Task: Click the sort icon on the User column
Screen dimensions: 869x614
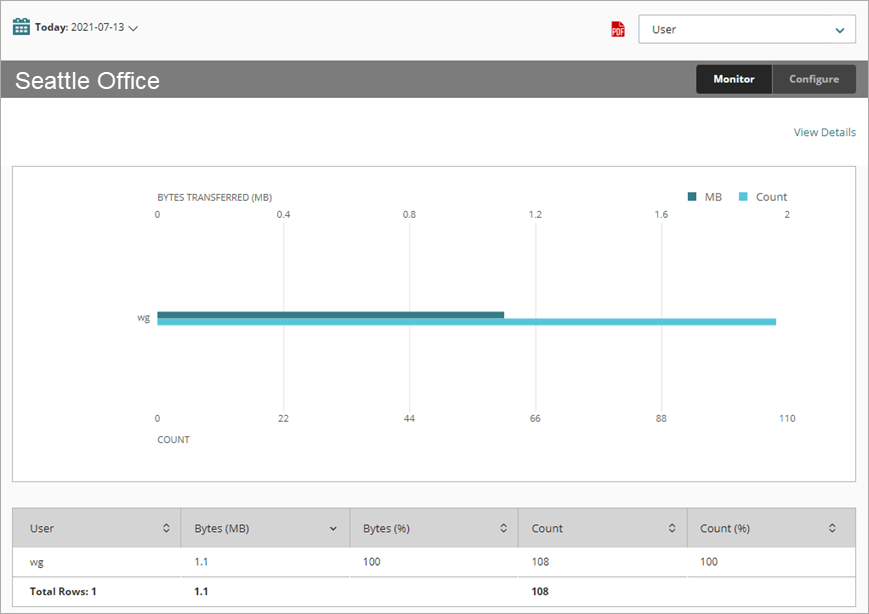Action: point(168,528)
